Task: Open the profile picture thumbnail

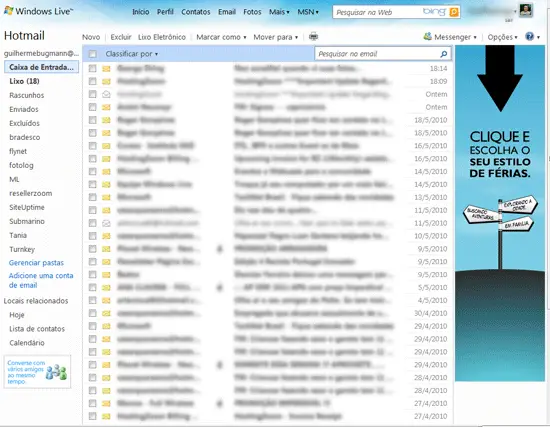Action: coord(525,10)
